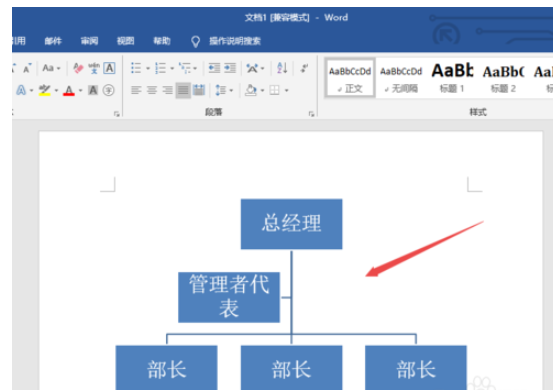Align text right
Image resolution: width=553 pixels, height=390 pixels.
168,91
